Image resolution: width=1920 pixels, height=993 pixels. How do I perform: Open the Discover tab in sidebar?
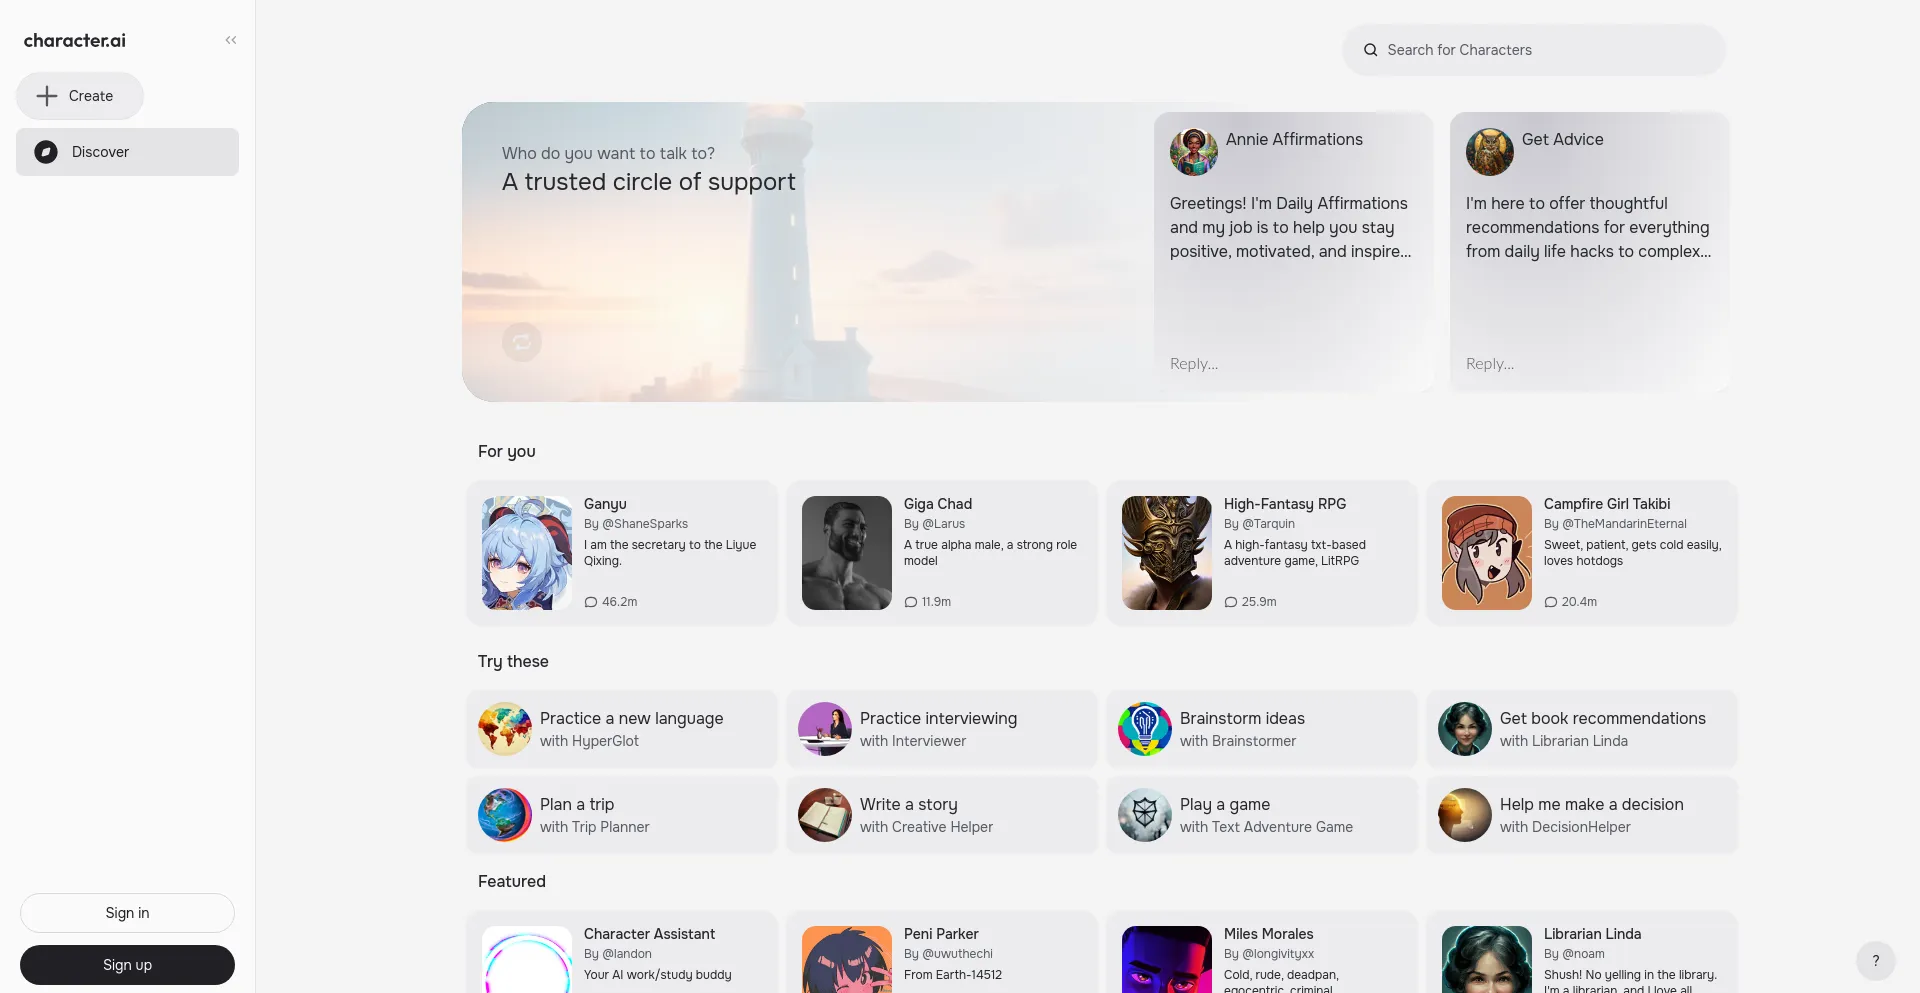[127, 152]
